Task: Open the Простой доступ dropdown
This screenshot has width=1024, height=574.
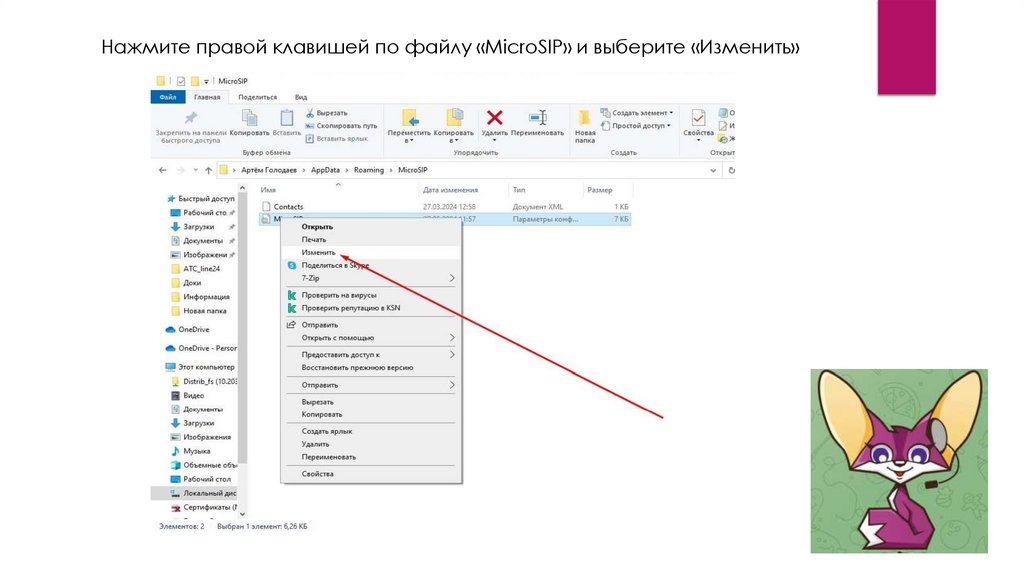Action: 635,125
